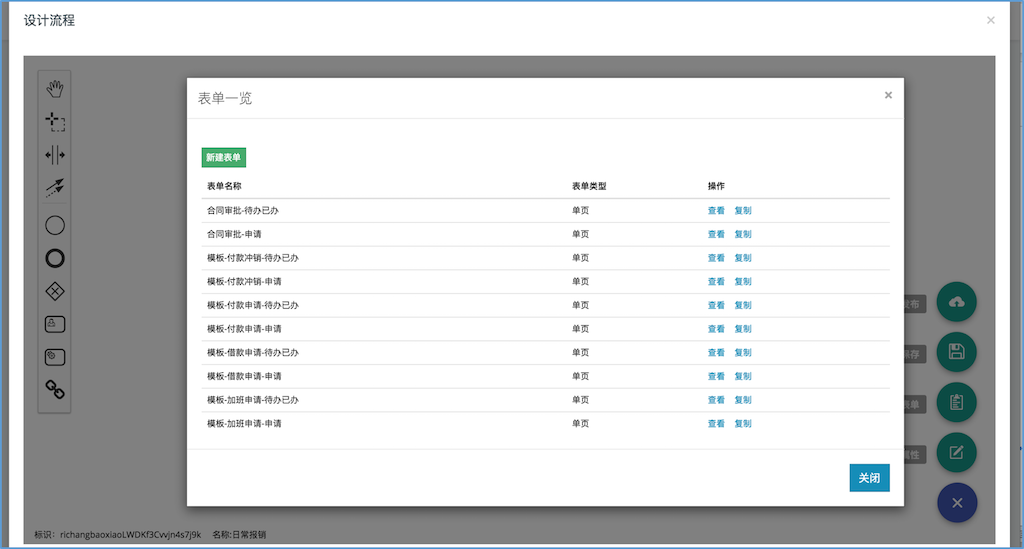
Task: Click the pencil edit properties button
Action: tap(956, 453)
